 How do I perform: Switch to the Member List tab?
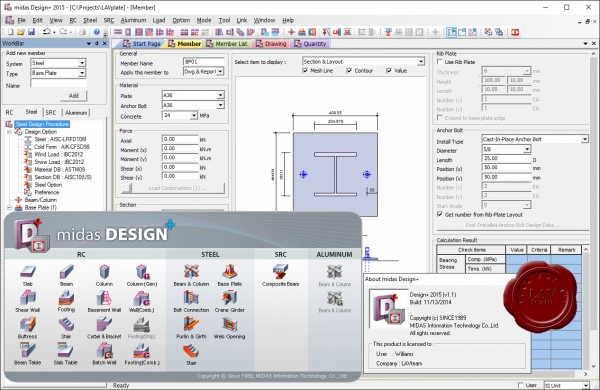pyautogui.click(x=227, y=44)
